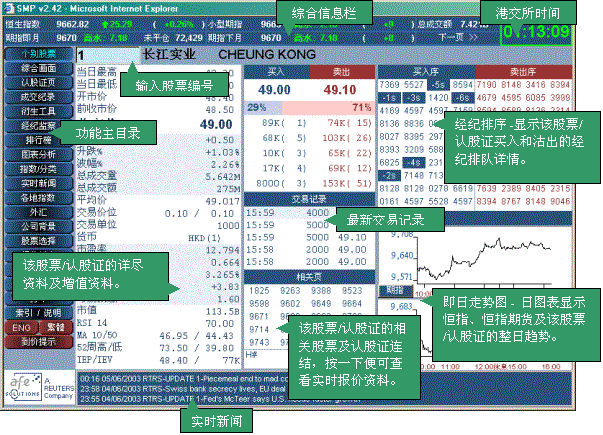Switch language with the ENG button

22,328
